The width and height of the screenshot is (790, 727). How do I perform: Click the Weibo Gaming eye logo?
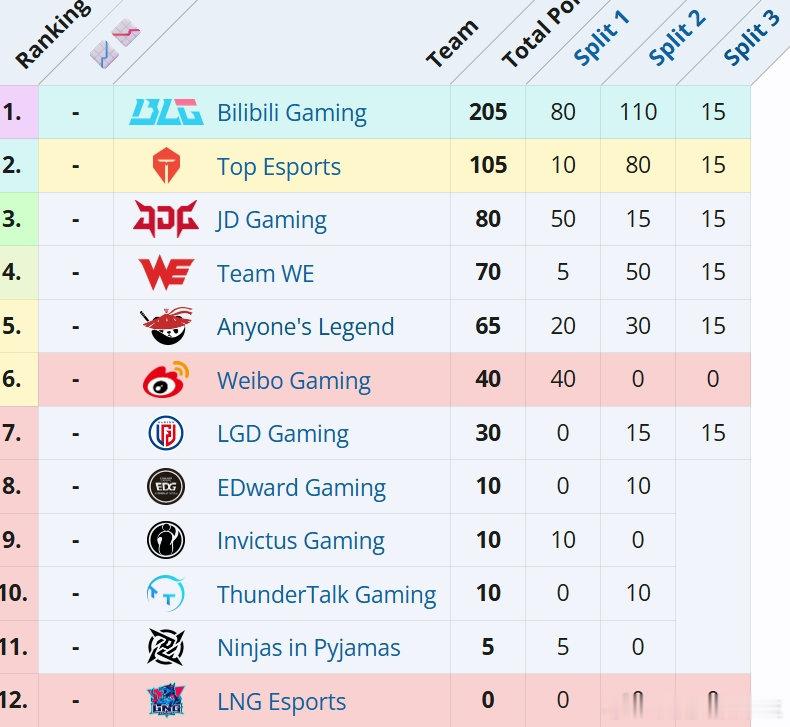tap(166, 379)
